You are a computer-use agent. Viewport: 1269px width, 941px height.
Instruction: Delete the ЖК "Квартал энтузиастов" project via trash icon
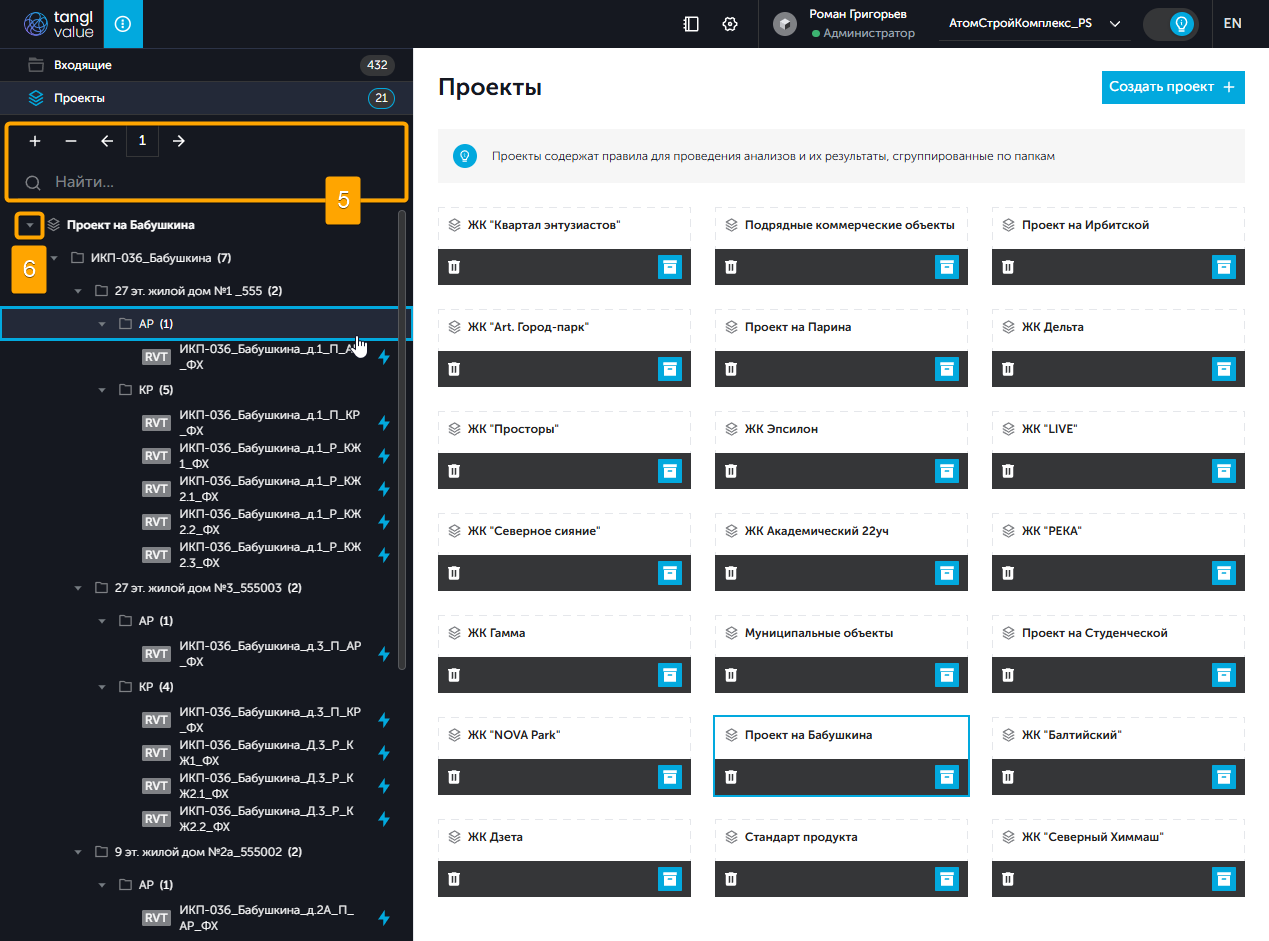[x=454, y=267]
